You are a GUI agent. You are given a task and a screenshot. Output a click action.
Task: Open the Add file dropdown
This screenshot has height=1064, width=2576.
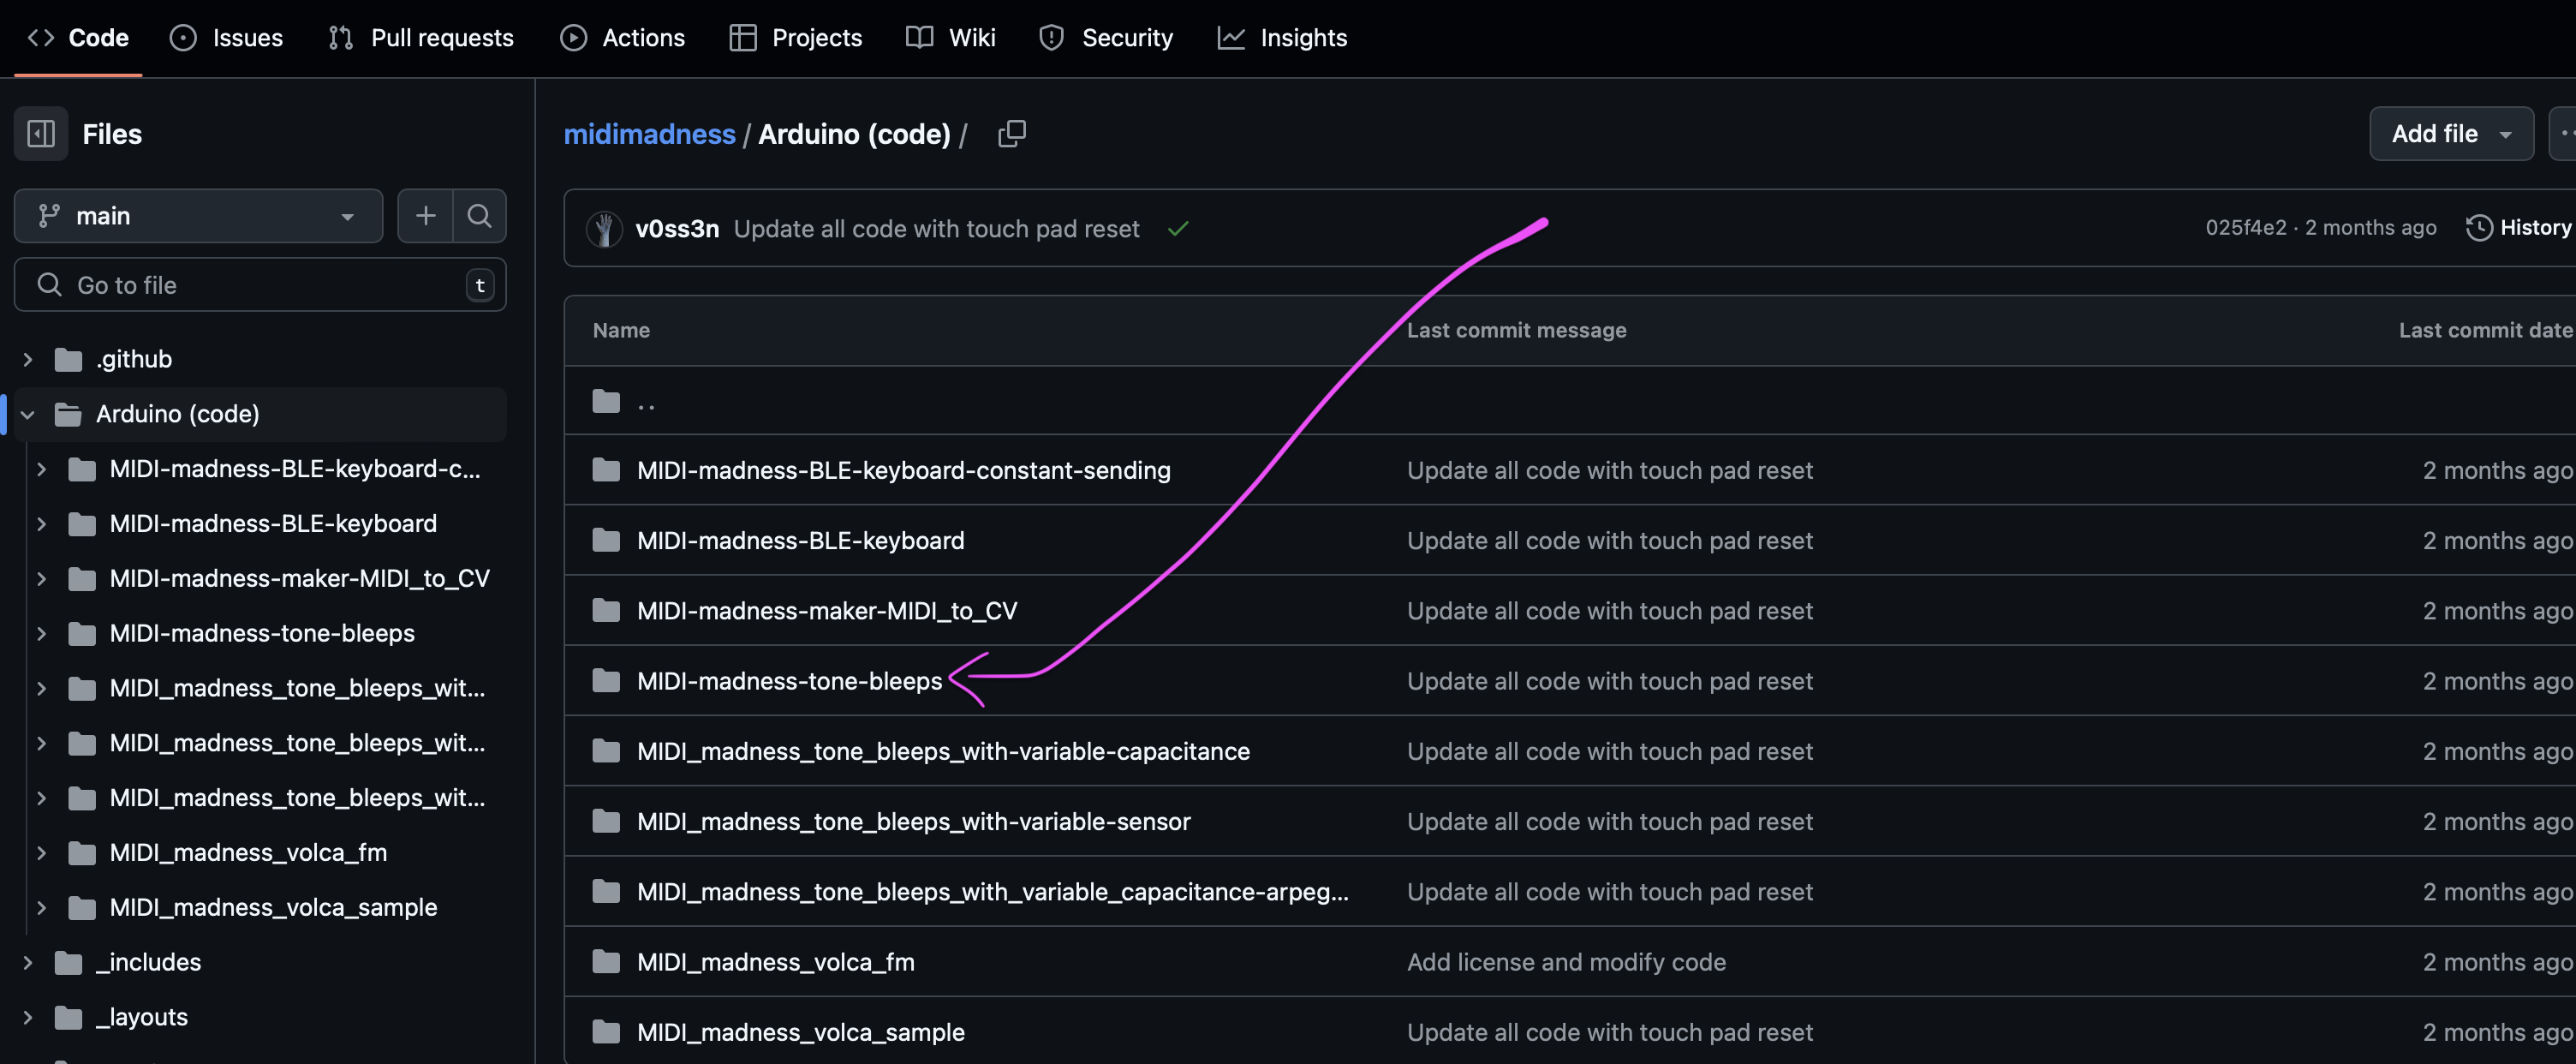[x=2450, y=134]
